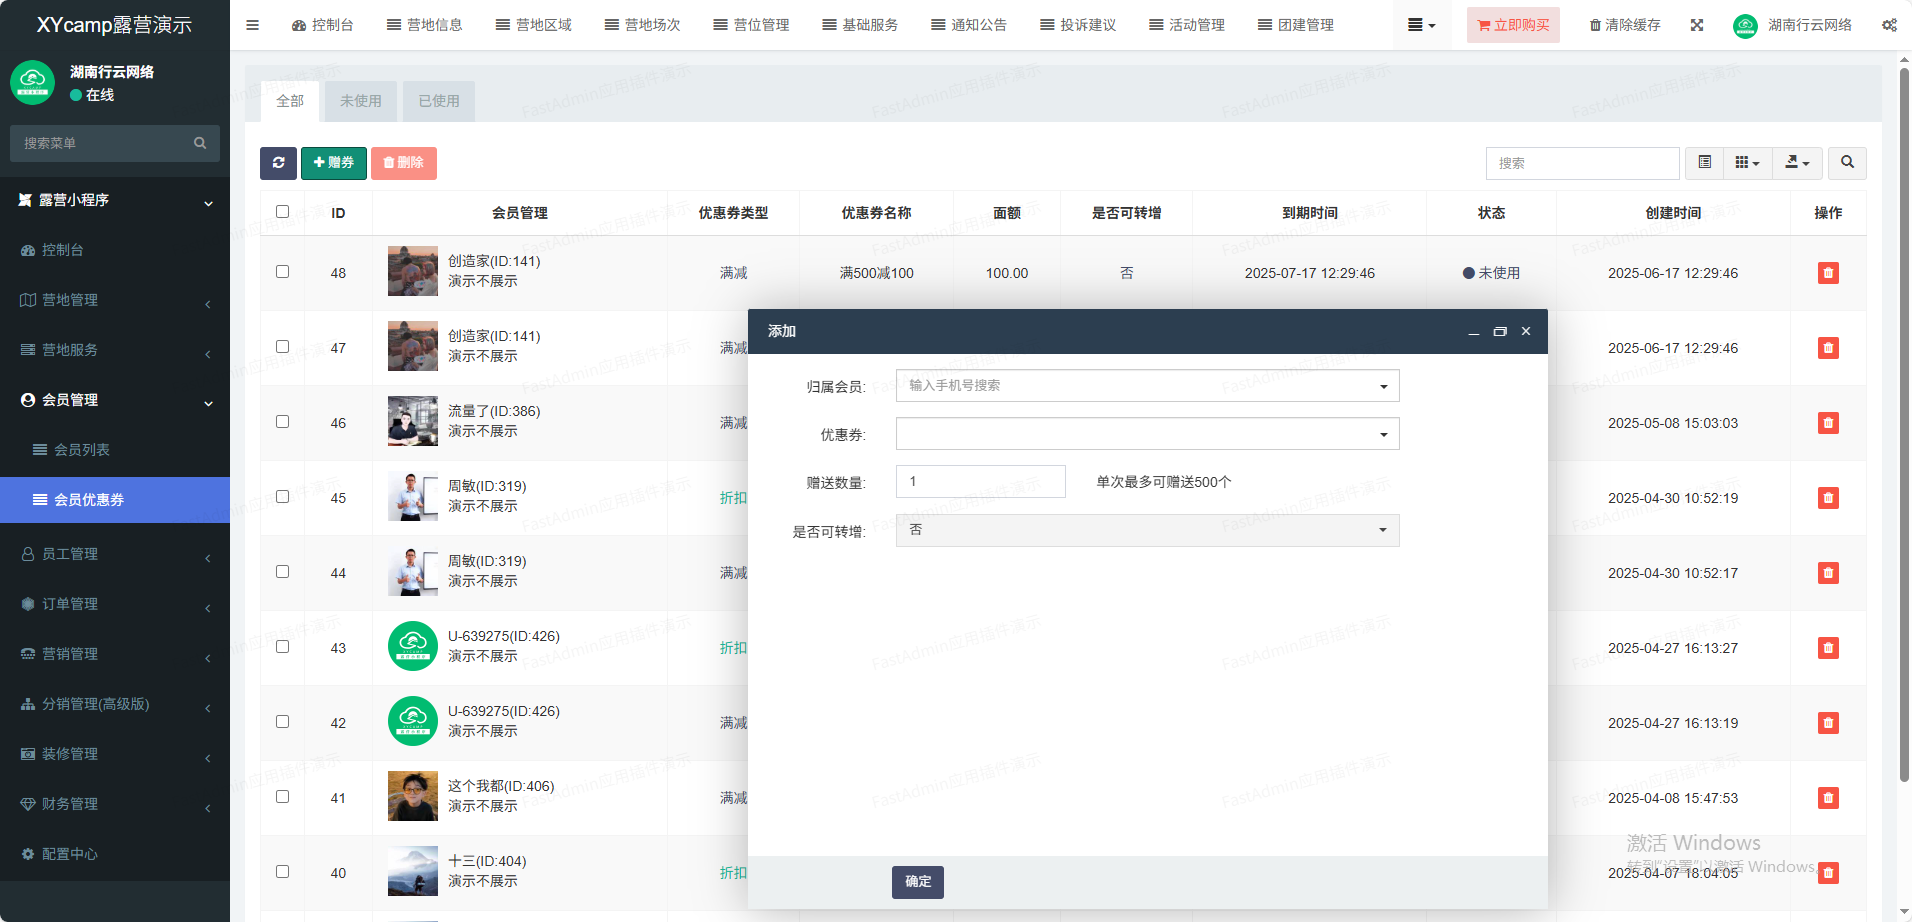Toggle the table view mode icon

click(1704, 163)
